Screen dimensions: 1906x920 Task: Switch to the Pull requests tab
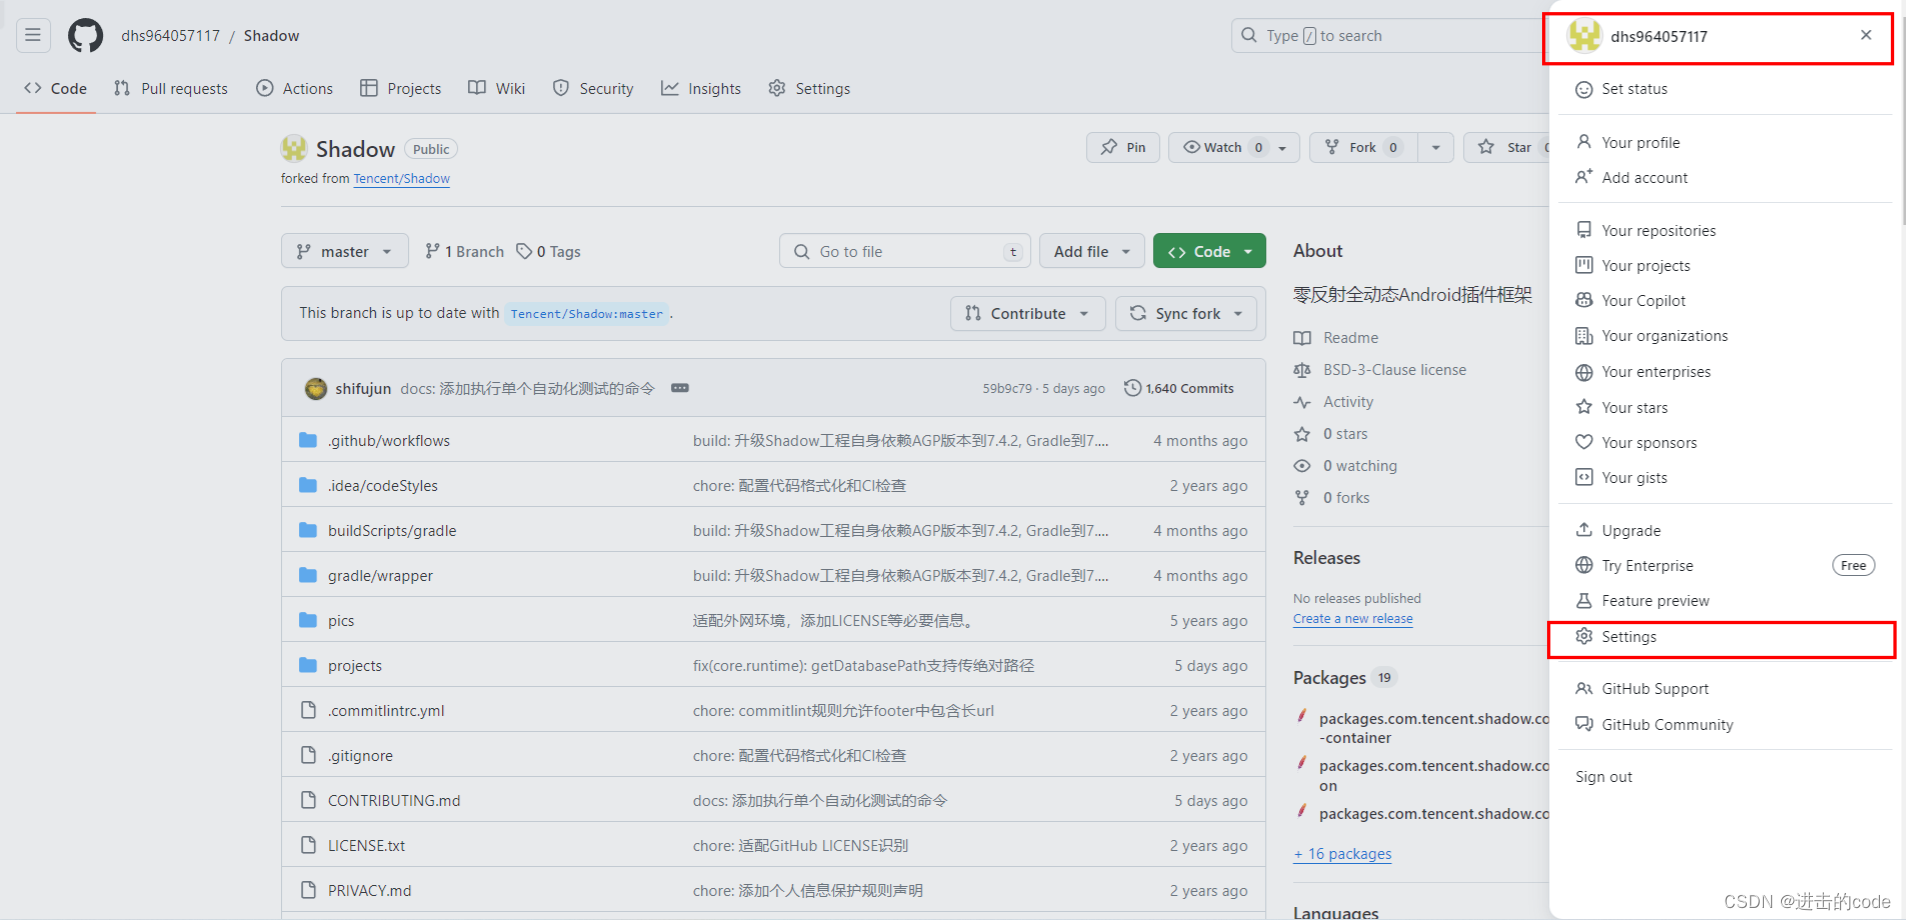[171, 88]
